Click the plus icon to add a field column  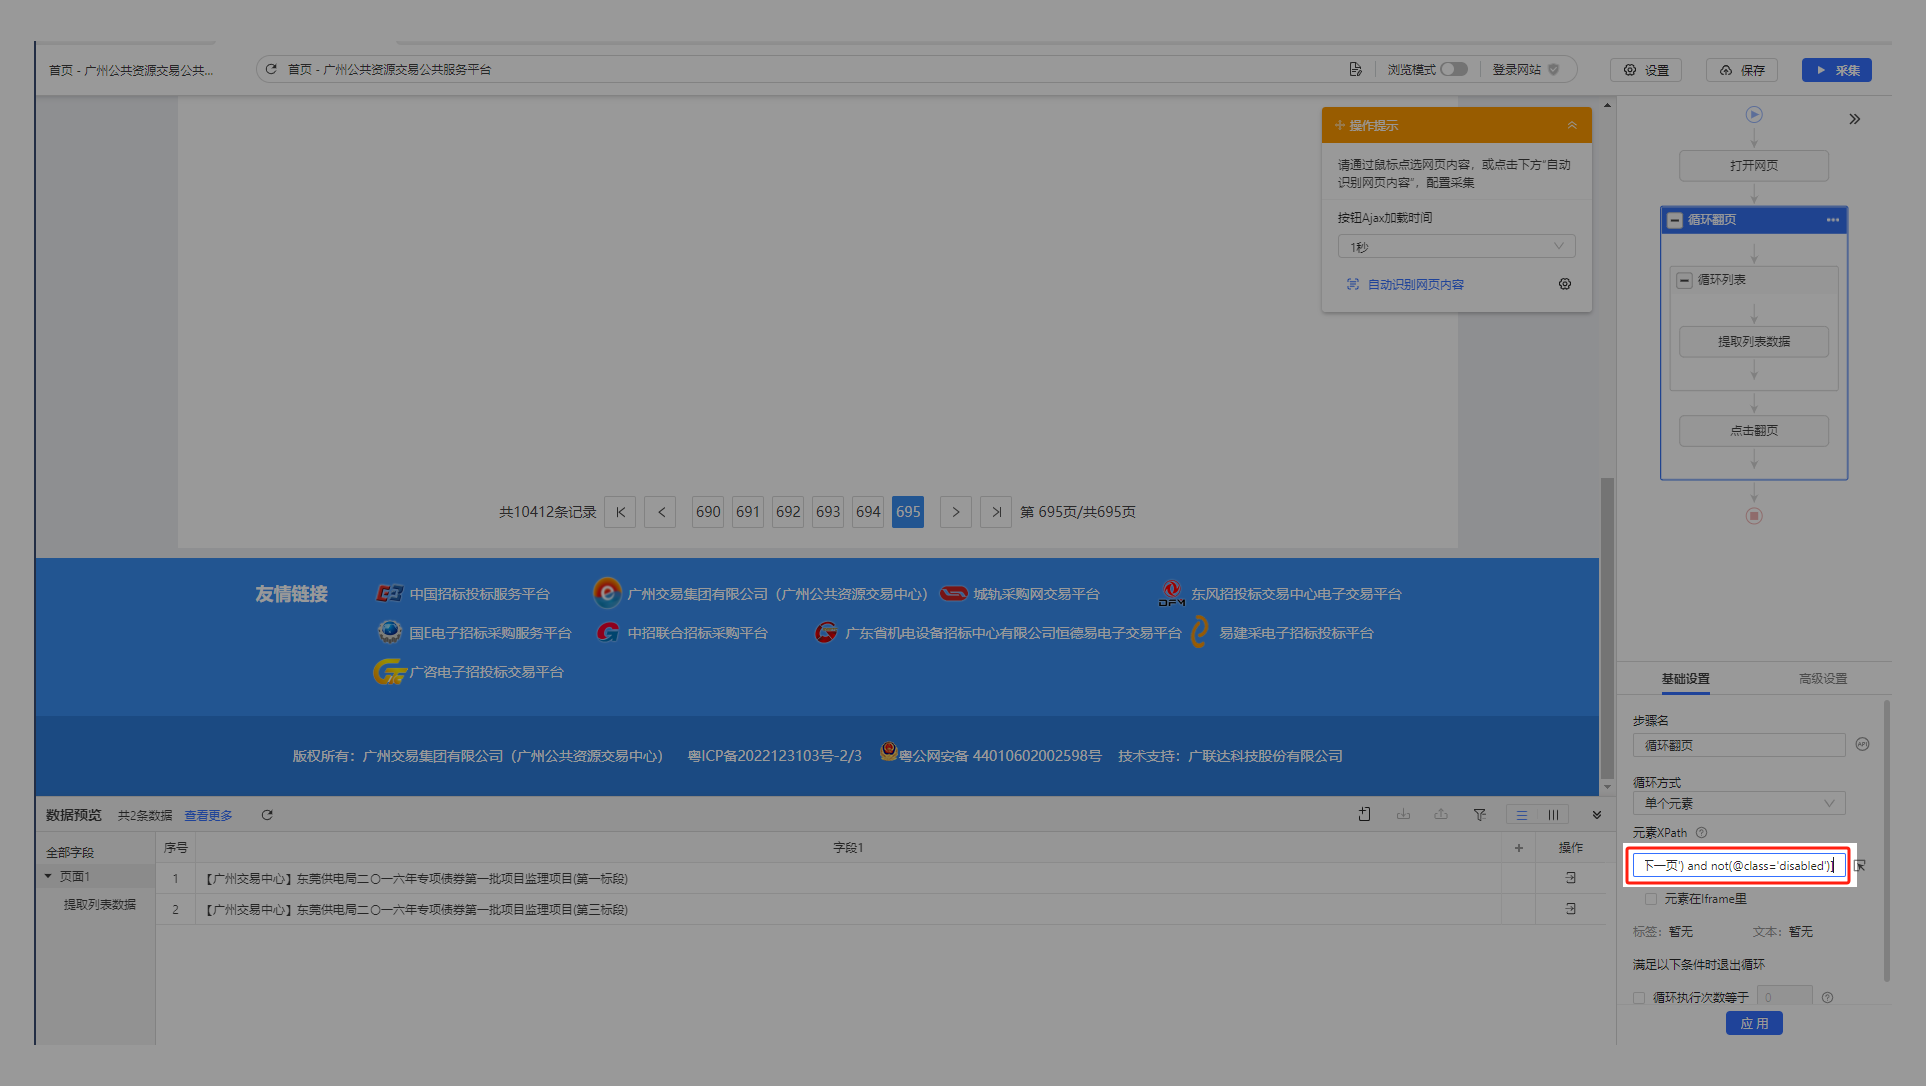pos(1518,848)
